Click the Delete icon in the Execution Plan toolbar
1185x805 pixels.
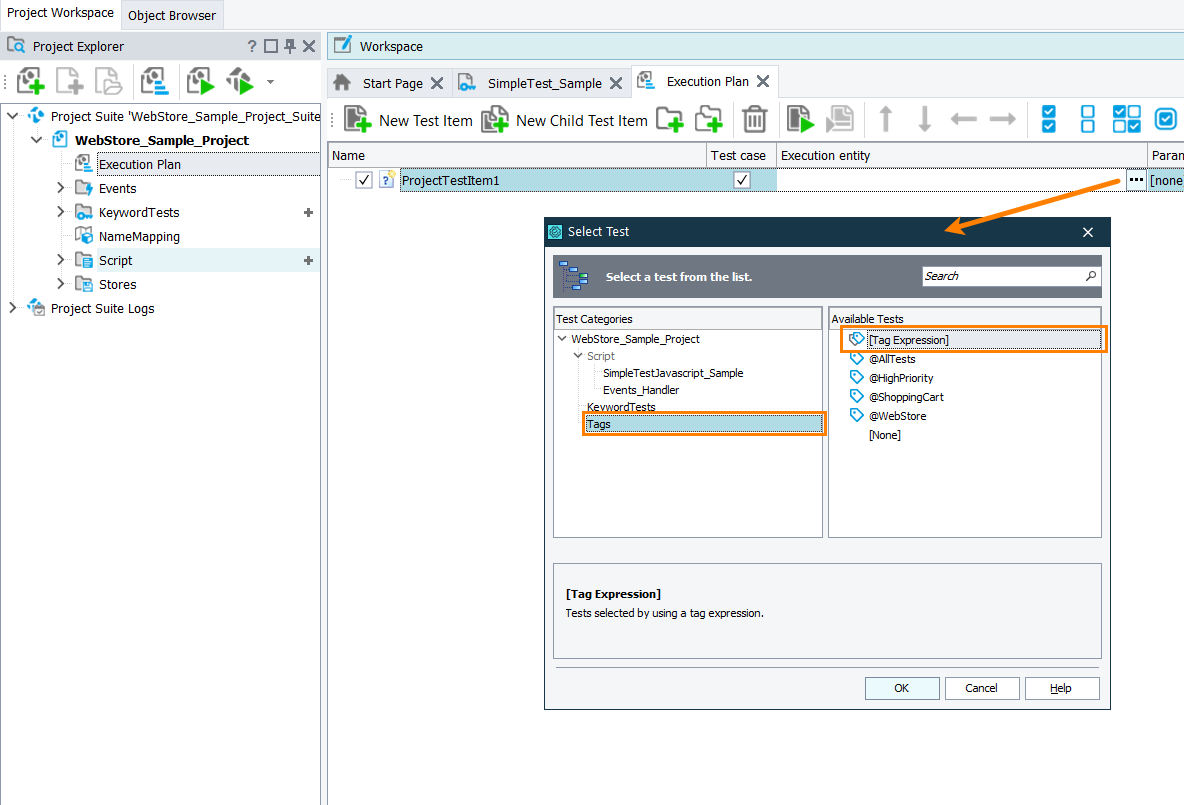coord(755,119)
